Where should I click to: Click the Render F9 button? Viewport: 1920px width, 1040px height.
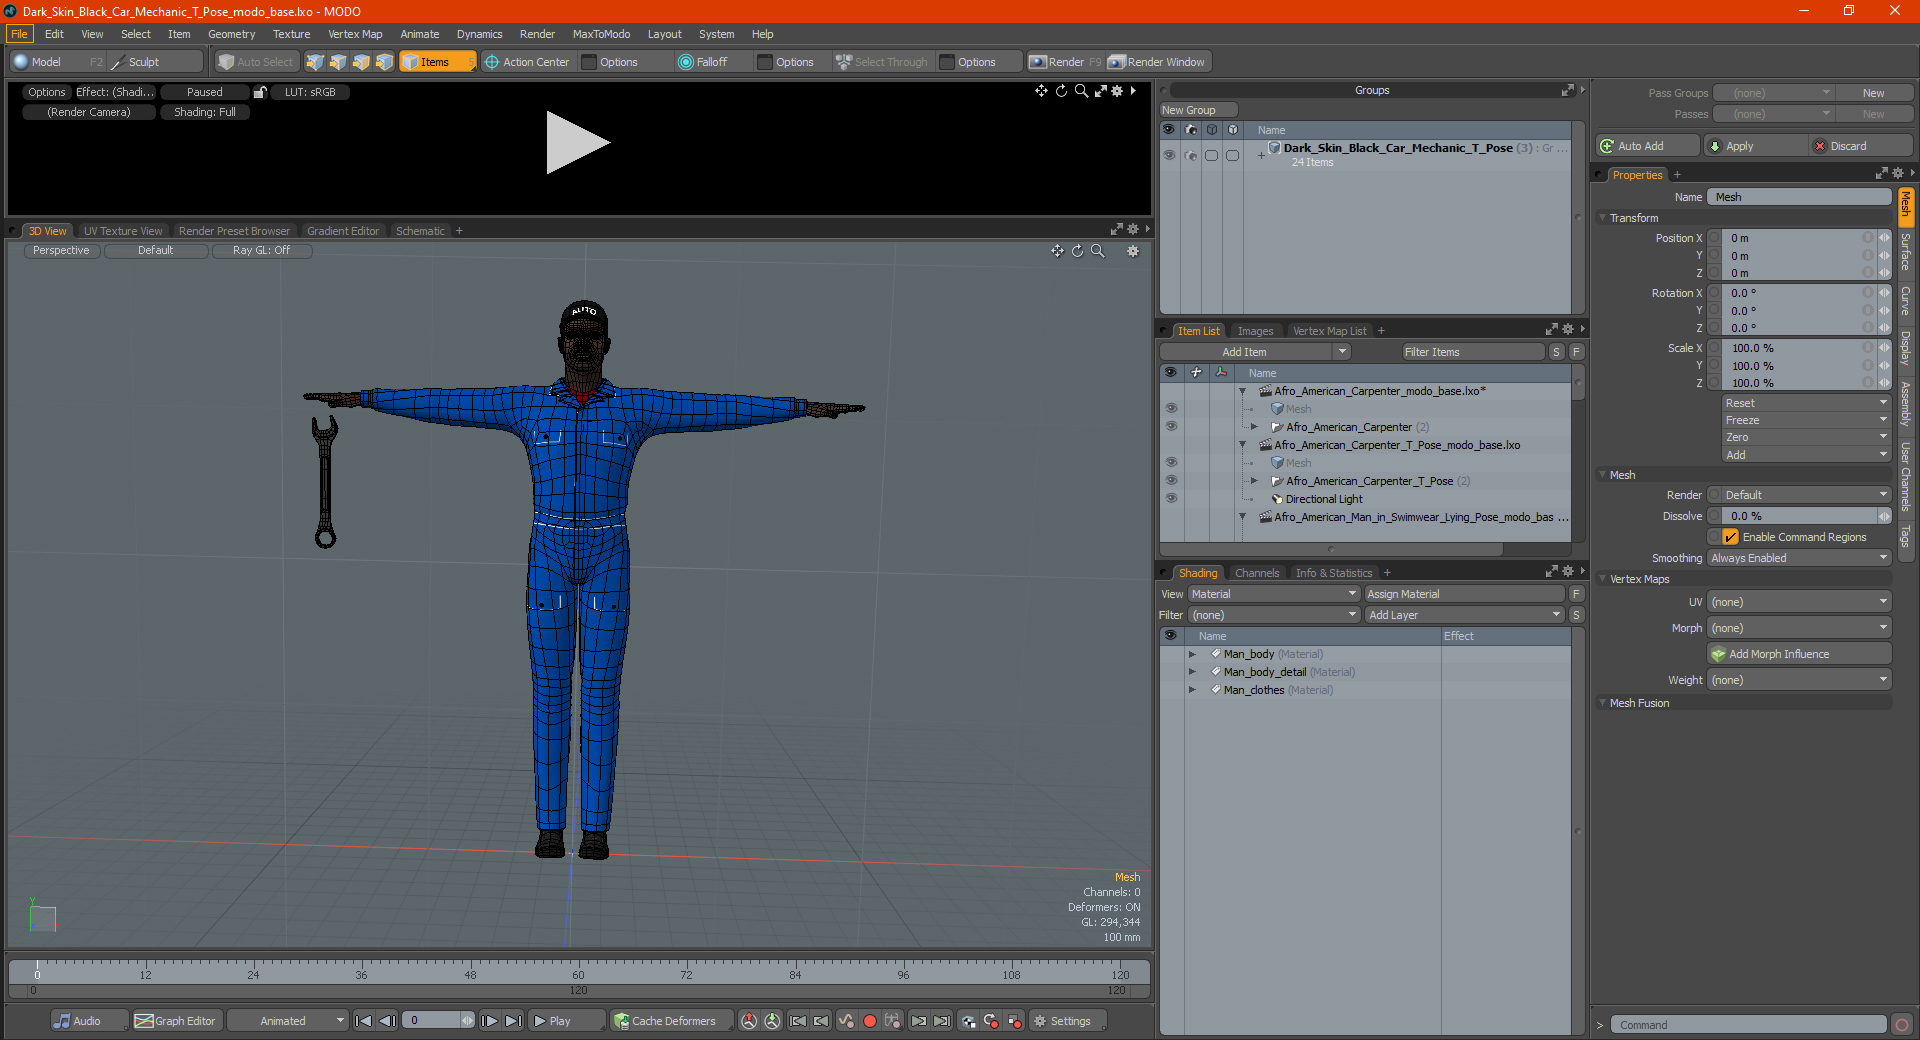click(1065, 62)
